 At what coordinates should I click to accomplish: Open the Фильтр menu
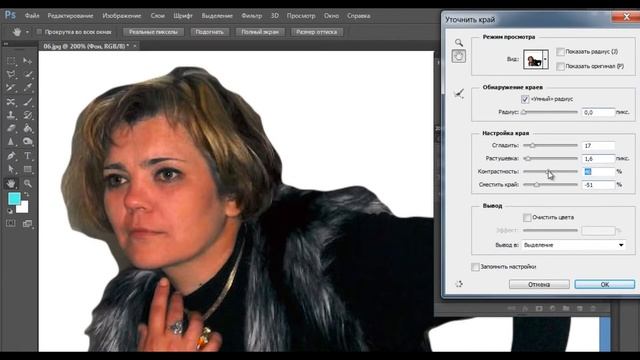[x=251, y=16]
